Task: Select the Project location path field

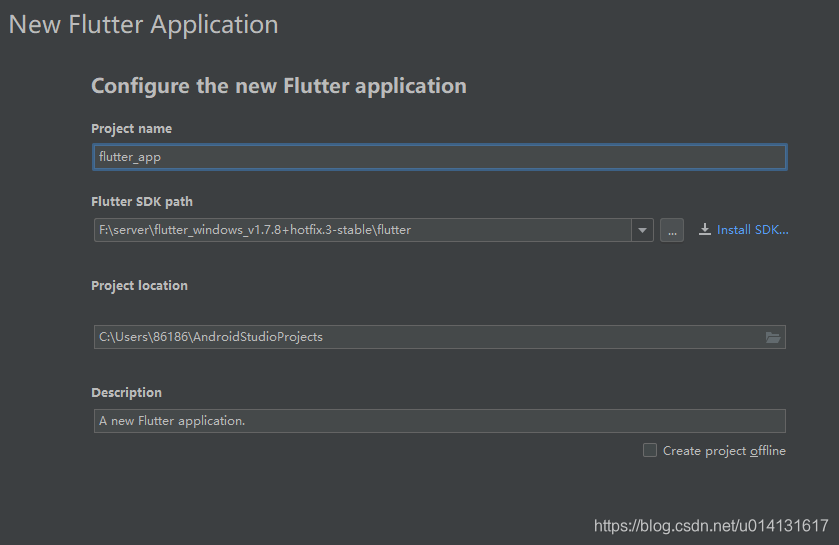Action: coord(439,337)
